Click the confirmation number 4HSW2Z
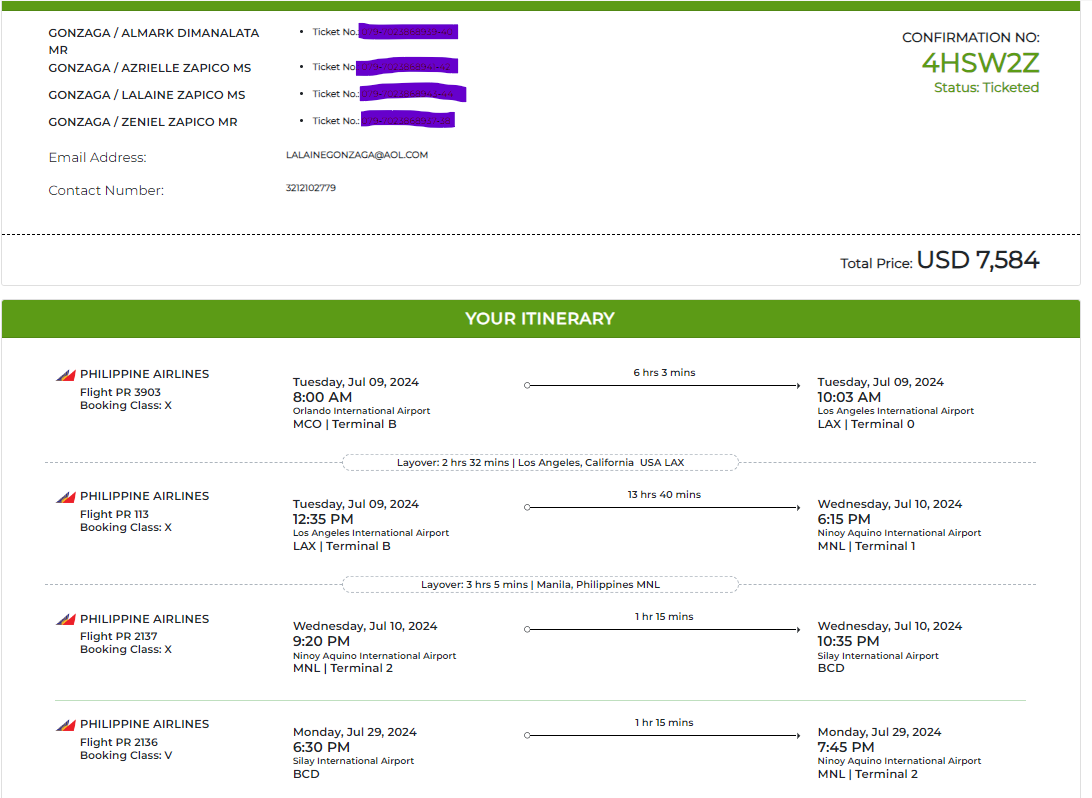 (980, 63)
